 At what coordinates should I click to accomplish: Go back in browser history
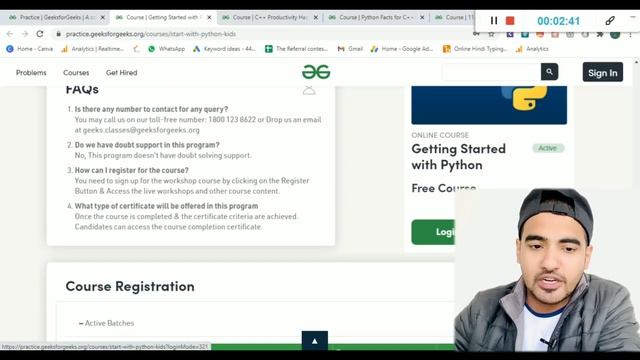[x=10, y=34]
